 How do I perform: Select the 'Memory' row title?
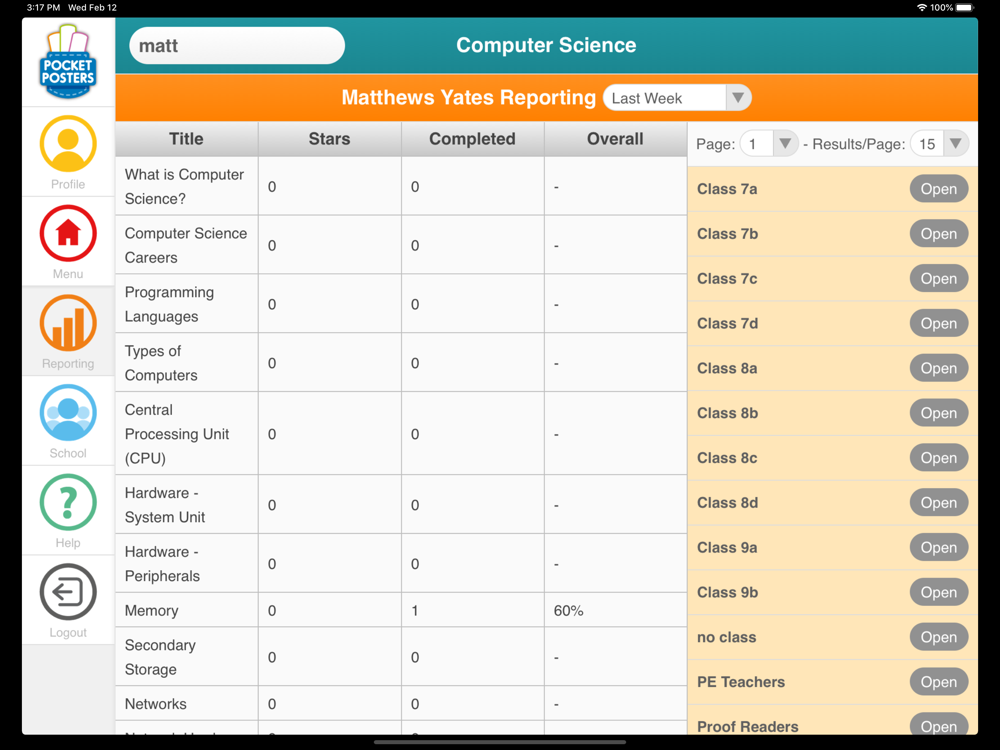tap(151, 610)
